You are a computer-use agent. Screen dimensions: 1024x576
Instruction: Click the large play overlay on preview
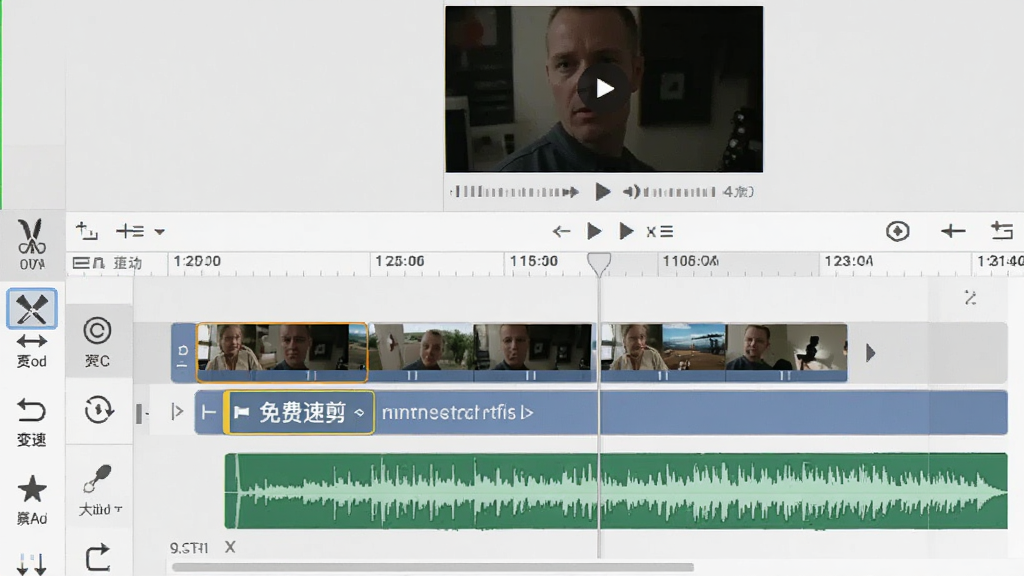(603, 88)
